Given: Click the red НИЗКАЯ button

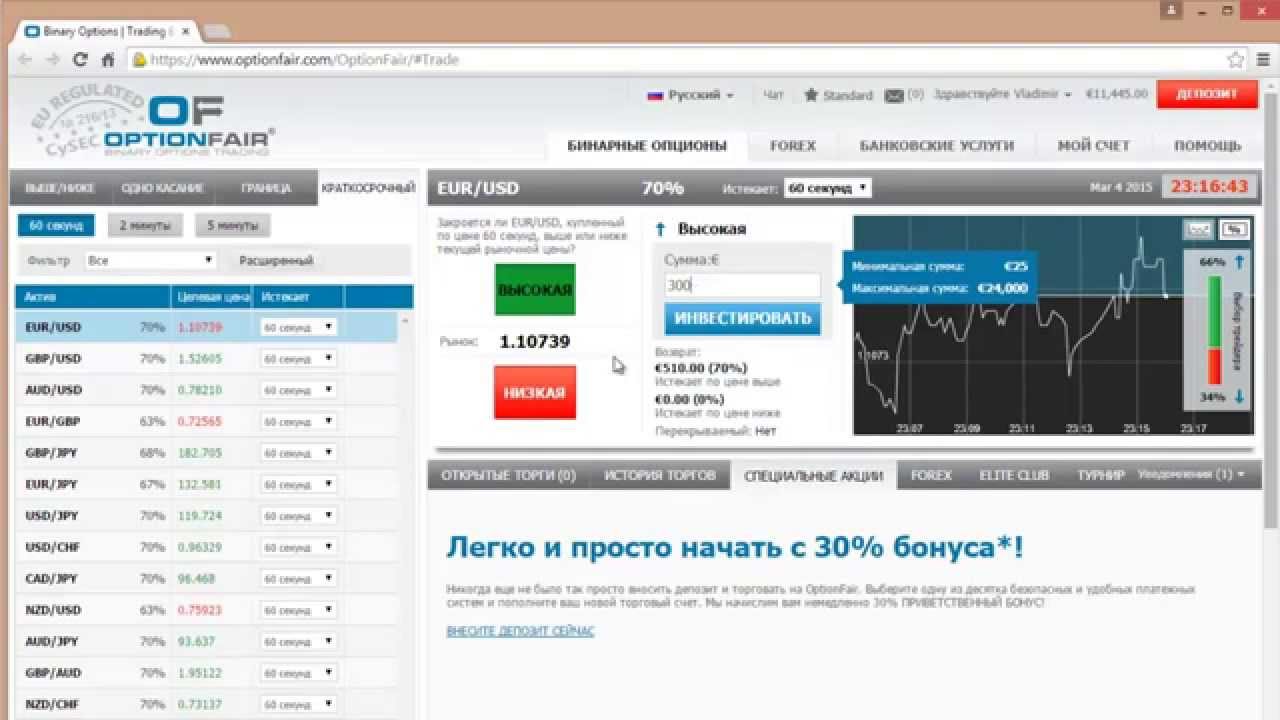Looking at the screenshot, I should (535, 392).
